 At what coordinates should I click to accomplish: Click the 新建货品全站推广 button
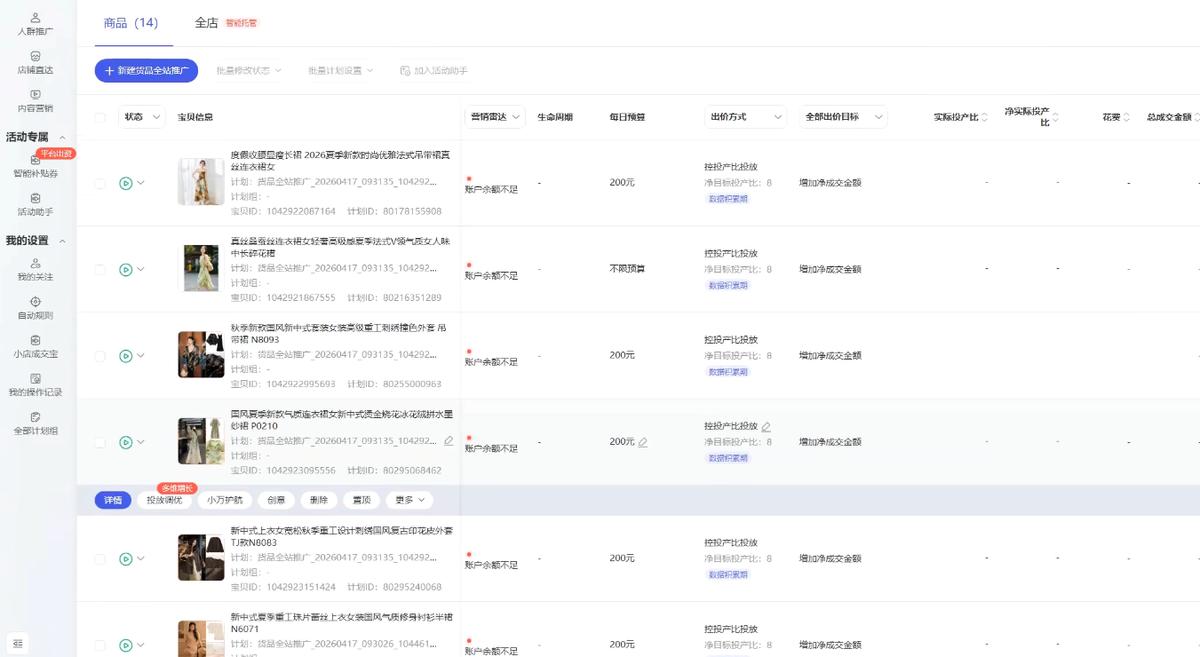click(x=147, y=71)
